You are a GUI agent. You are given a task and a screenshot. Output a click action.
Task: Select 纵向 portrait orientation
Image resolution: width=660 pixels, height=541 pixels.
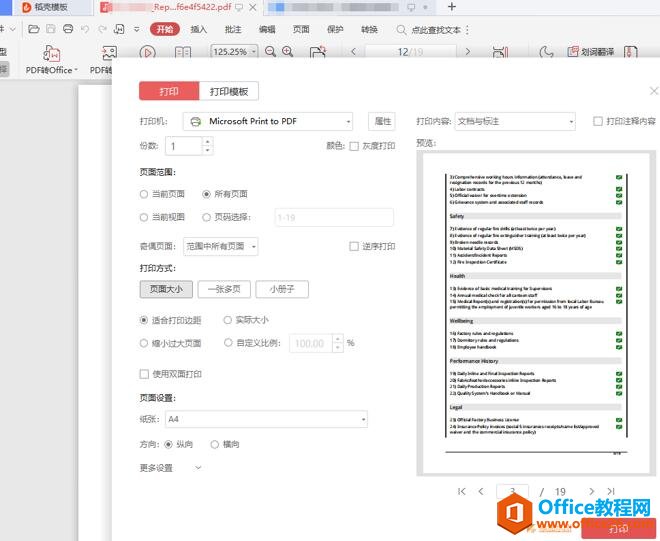(168, 444)
